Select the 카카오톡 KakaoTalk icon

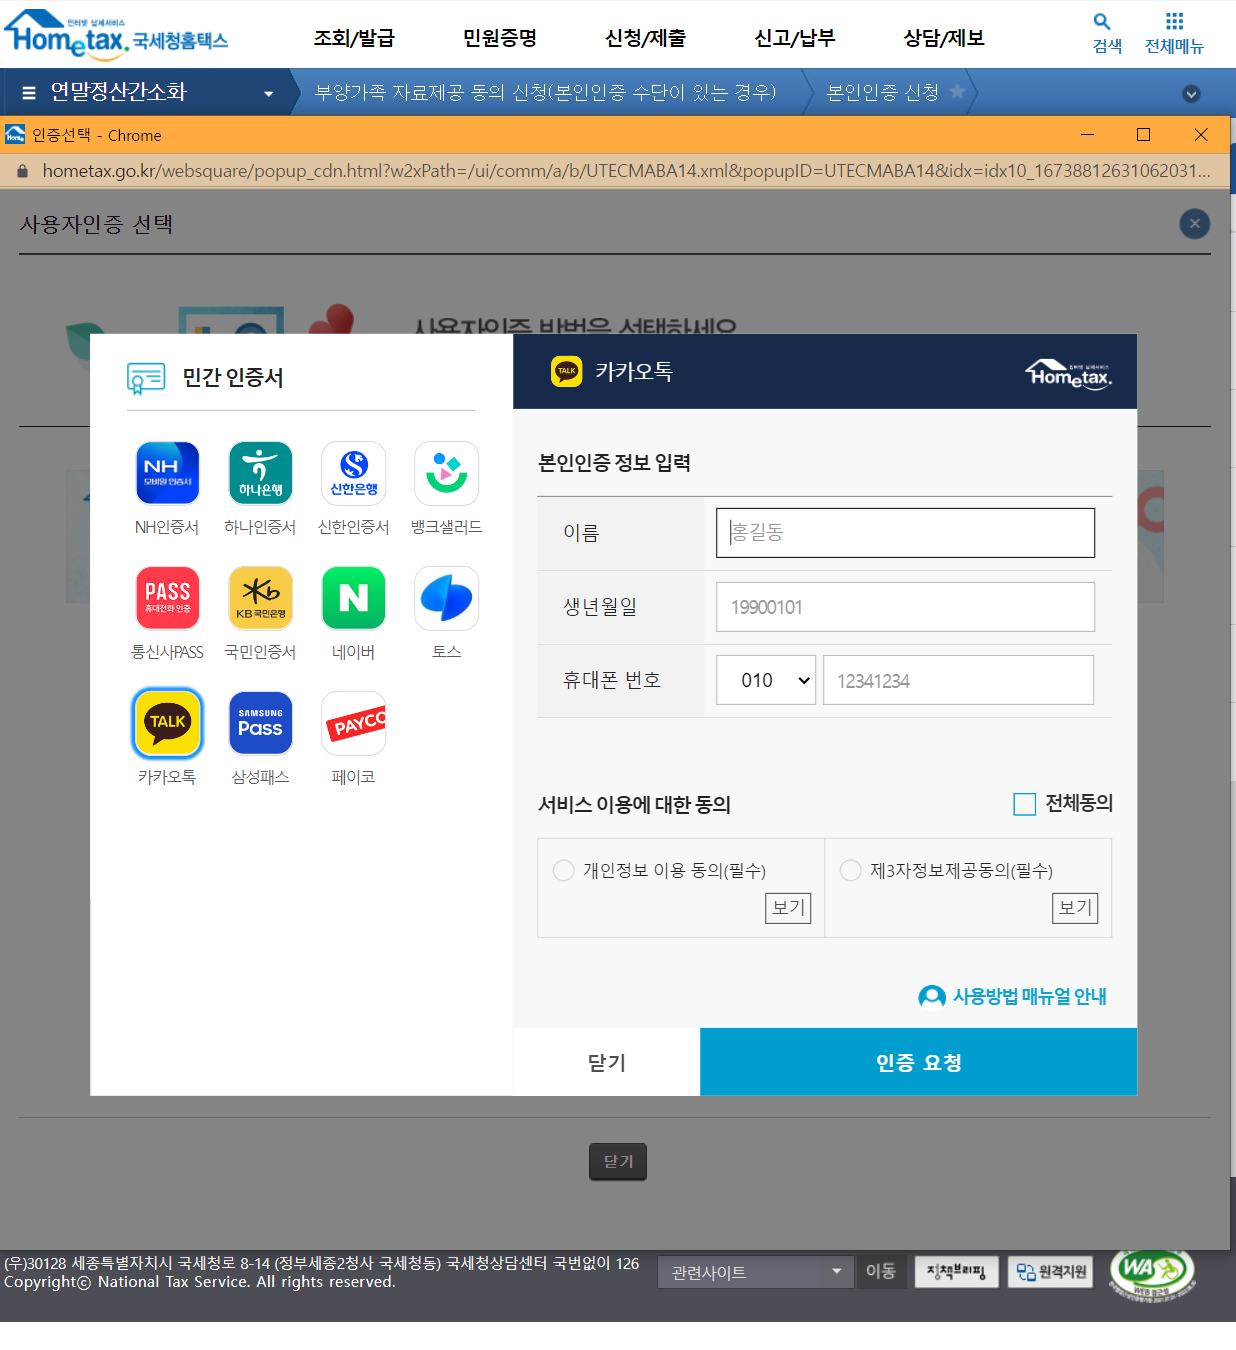[x=168, y=723]
